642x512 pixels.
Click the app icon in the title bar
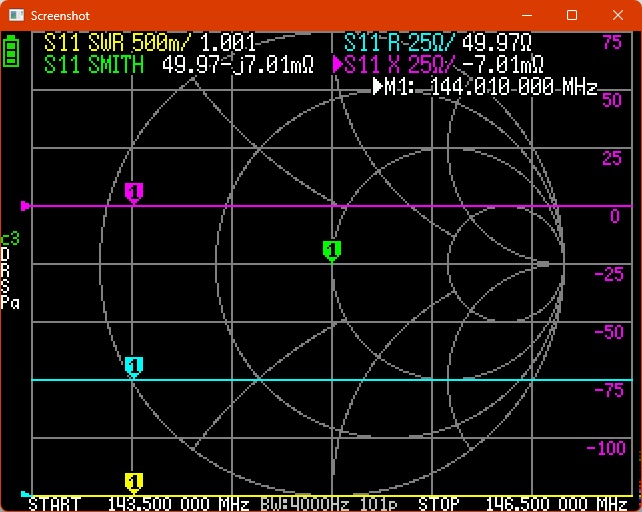point(15,16)
